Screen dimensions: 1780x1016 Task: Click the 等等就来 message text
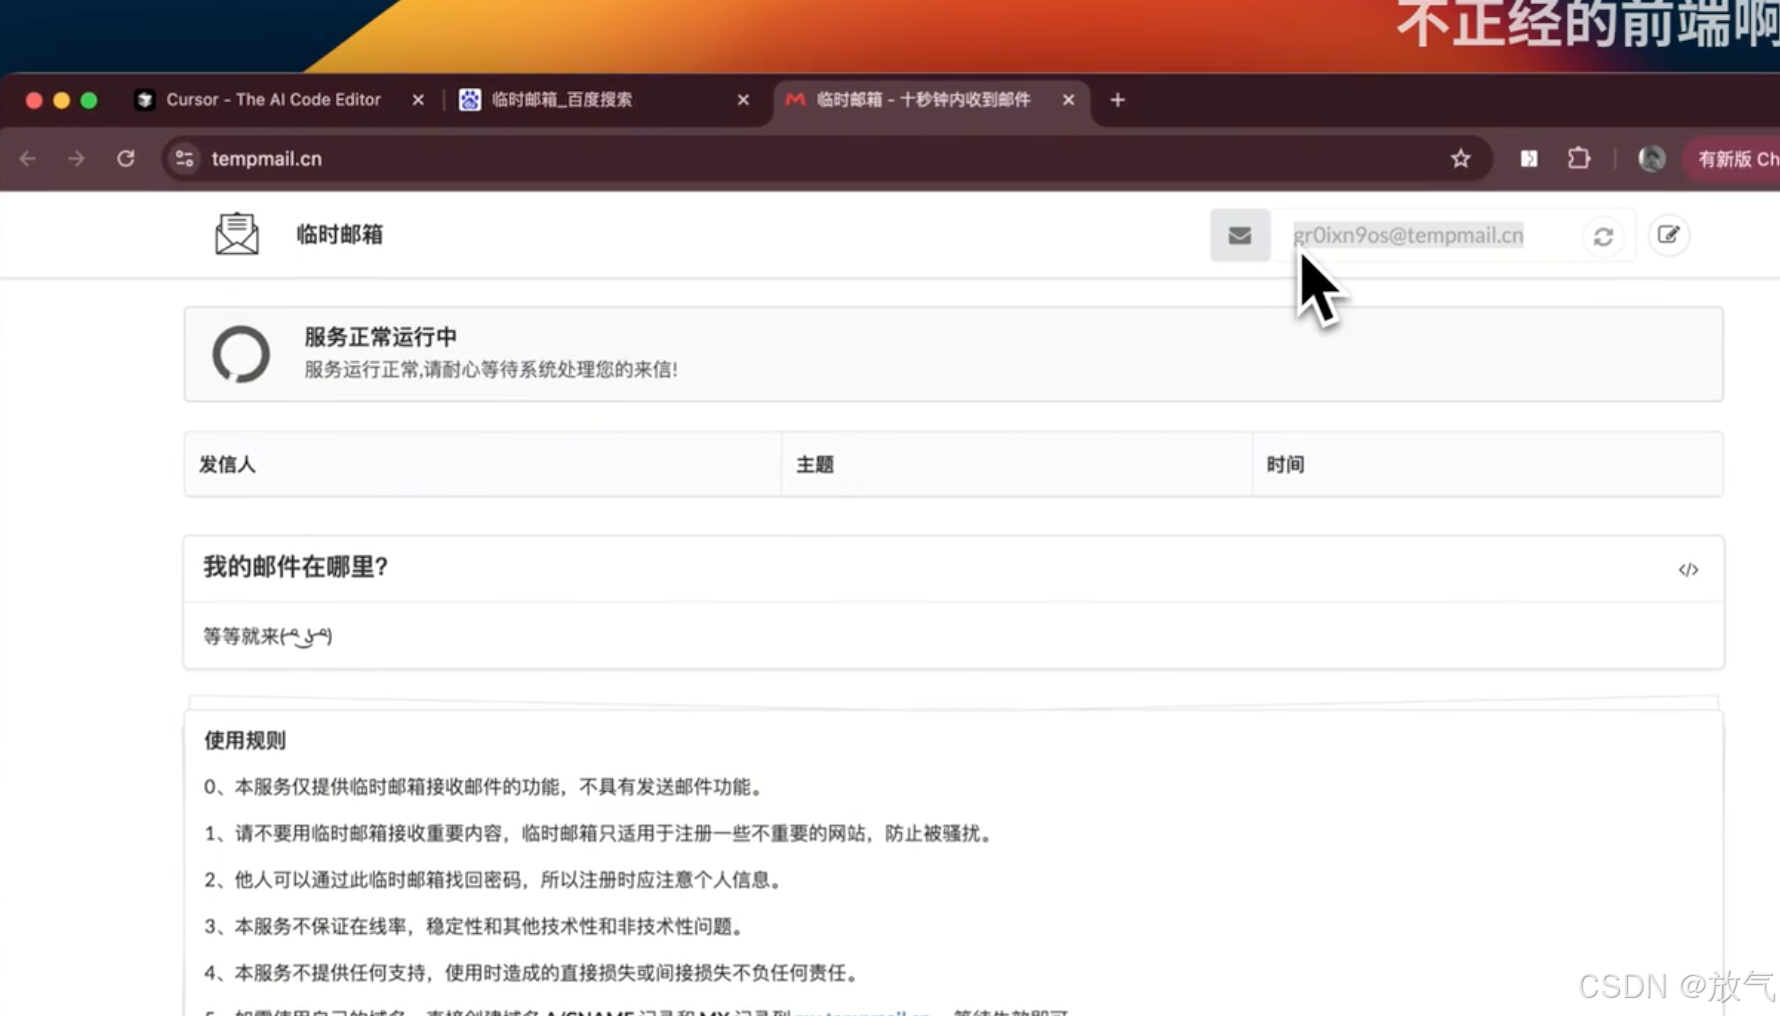click(268, 636)
